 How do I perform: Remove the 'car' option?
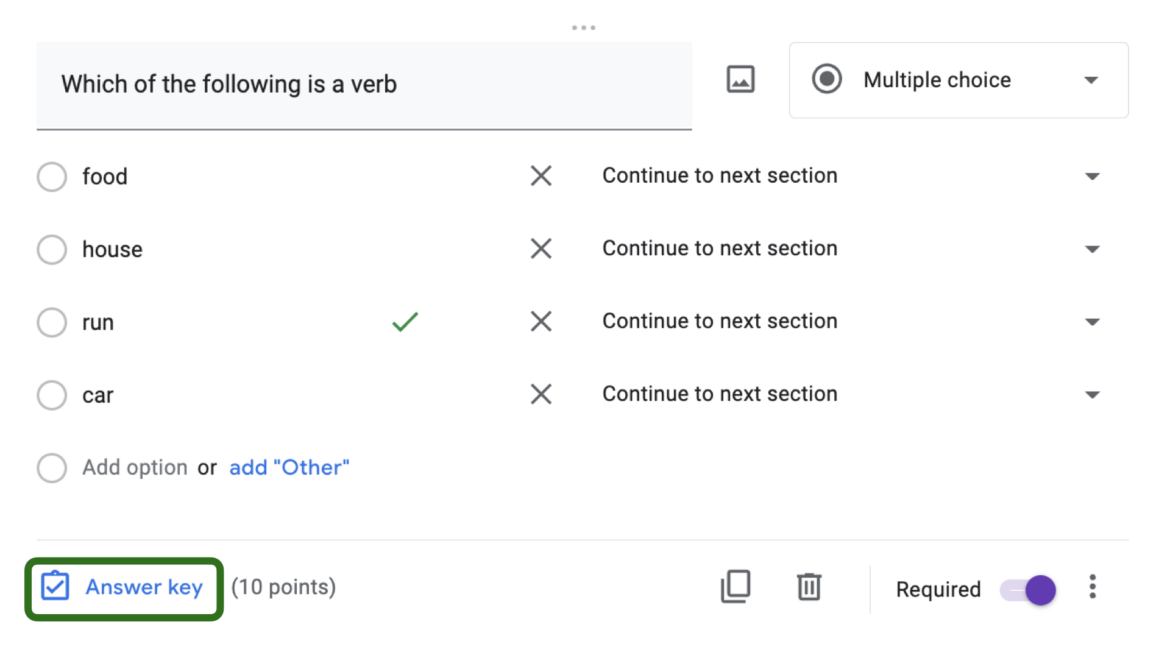541,395
